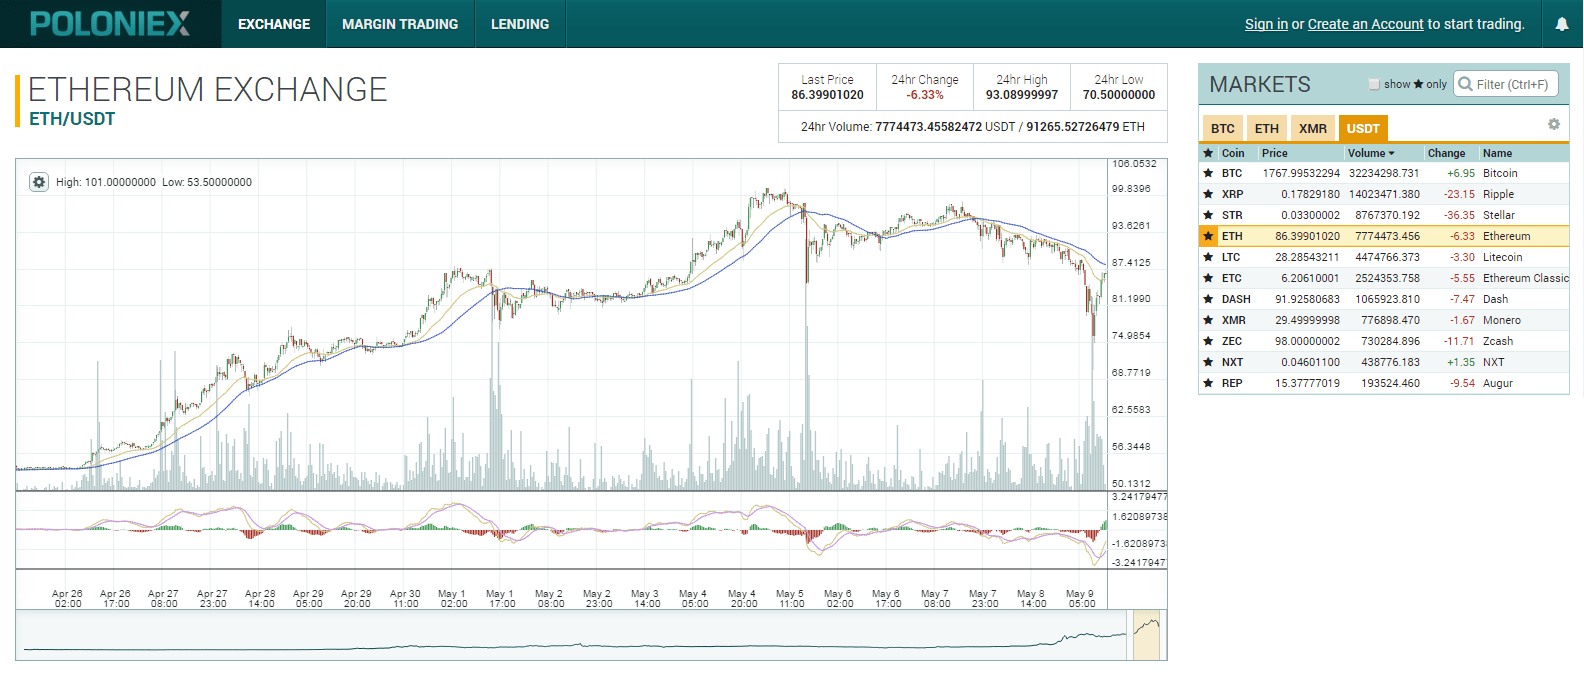Open the Augur market row
Image resolution: width=1584 pixels, height=676 pixels.
coord(1384,383)
